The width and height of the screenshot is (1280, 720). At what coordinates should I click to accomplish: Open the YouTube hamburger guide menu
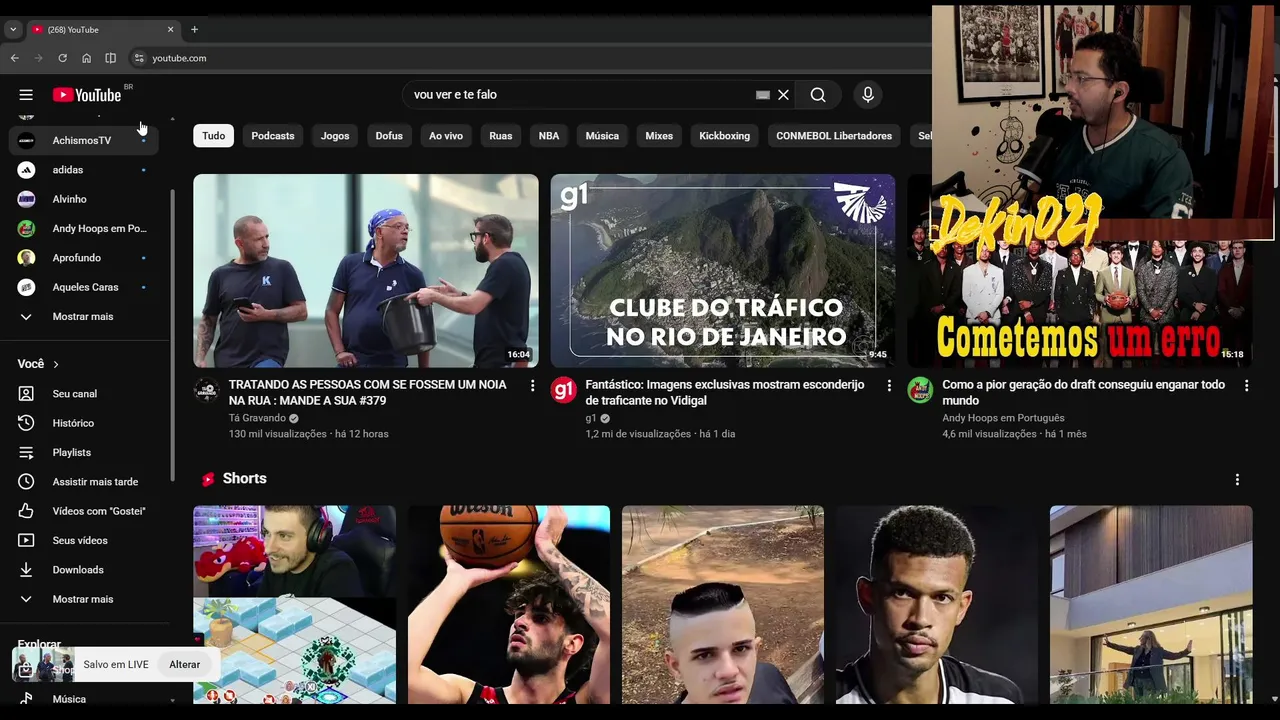point(26,95)
